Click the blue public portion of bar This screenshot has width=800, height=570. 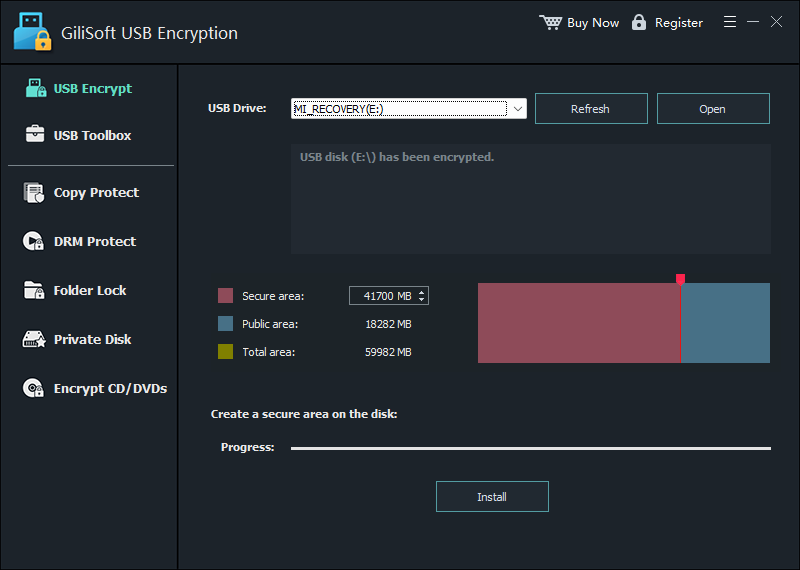click(x=726, y=323)
